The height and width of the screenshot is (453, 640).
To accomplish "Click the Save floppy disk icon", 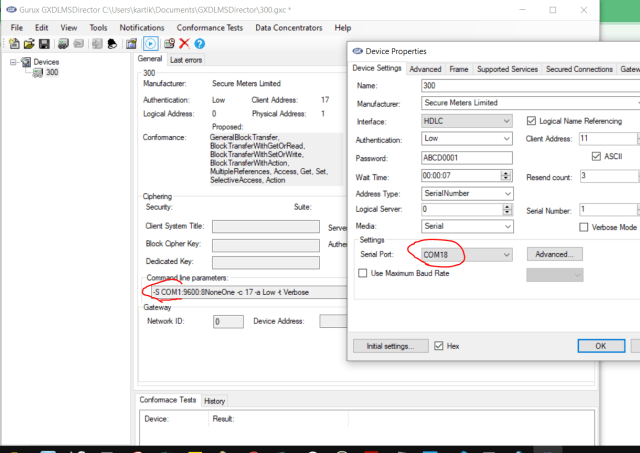I will [44, 44].
